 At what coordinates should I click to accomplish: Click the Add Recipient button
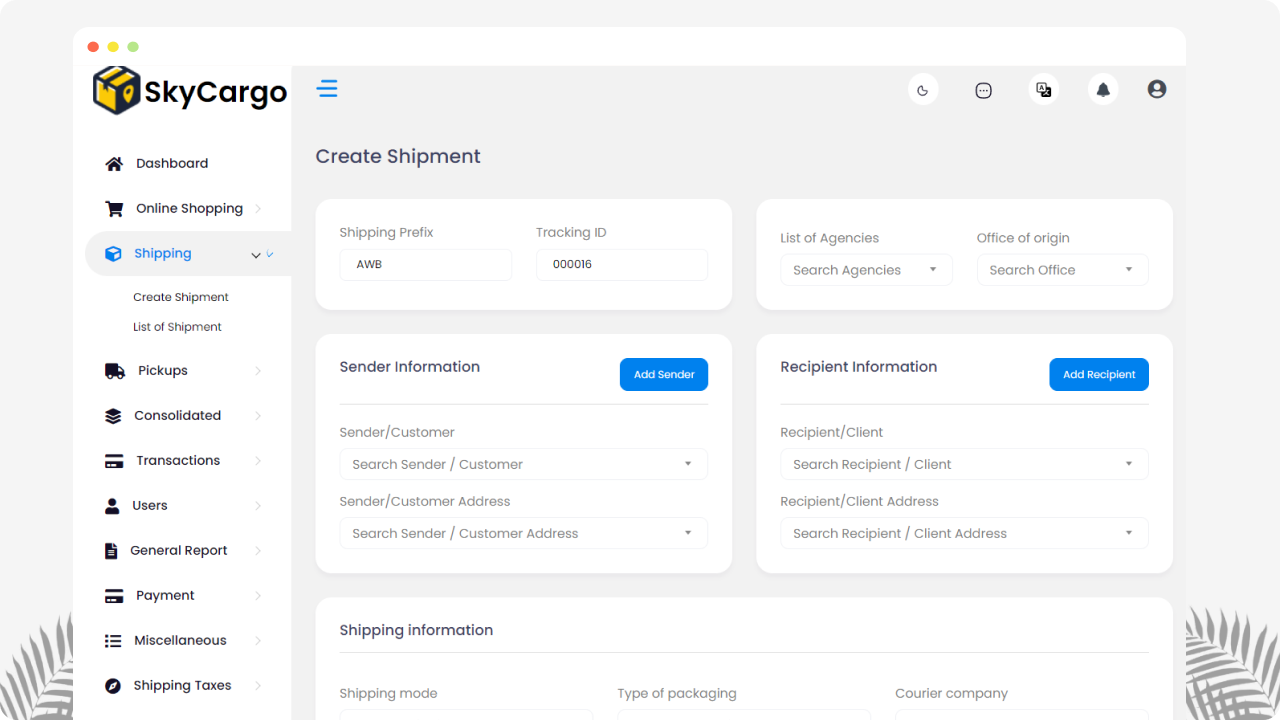point(1098,375)
